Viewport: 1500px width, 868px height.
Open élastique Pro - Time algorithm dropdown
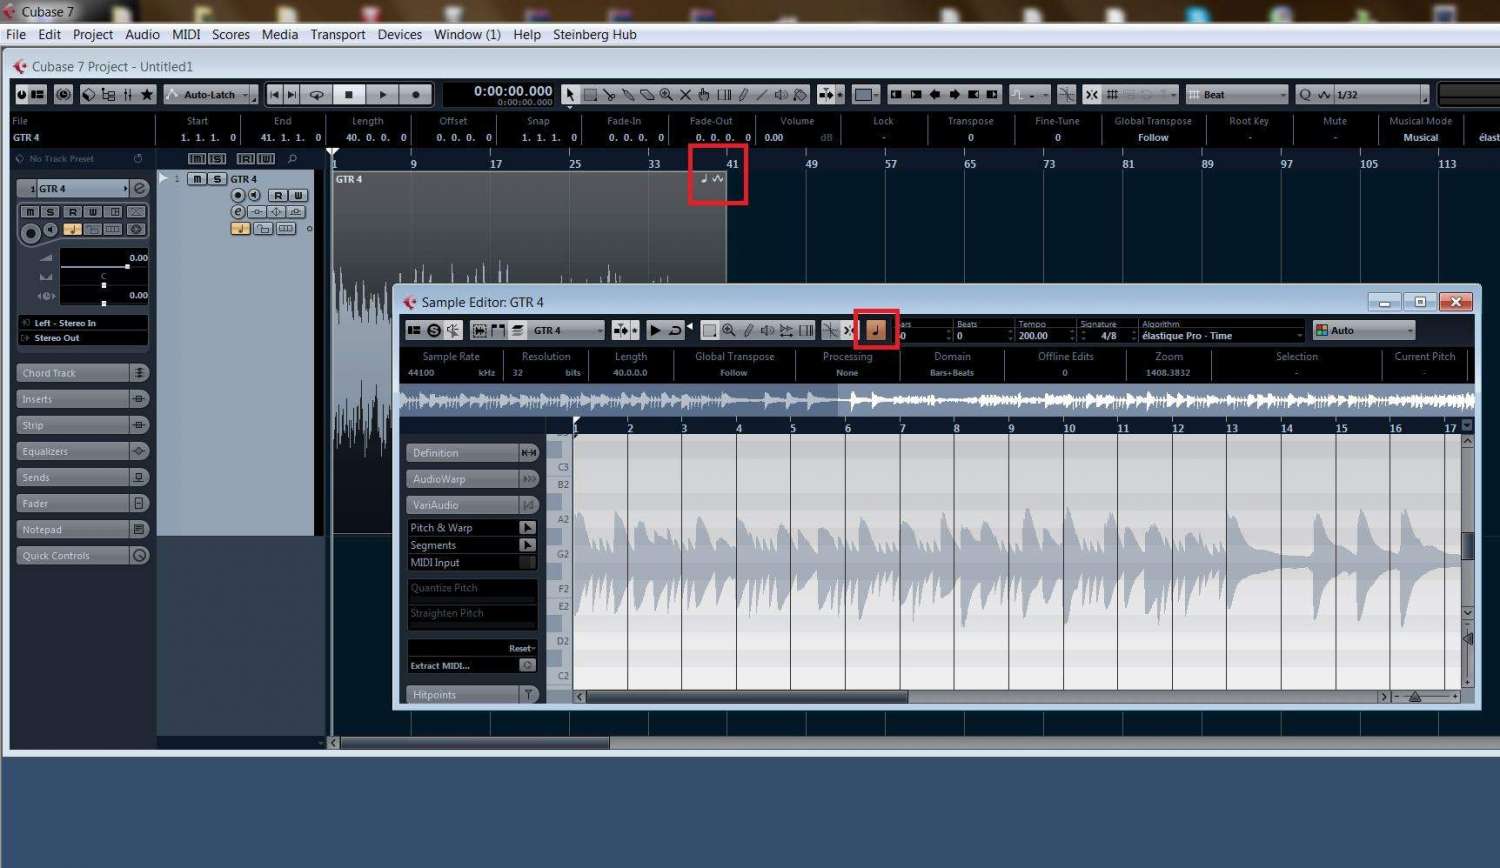[1222, 336]
